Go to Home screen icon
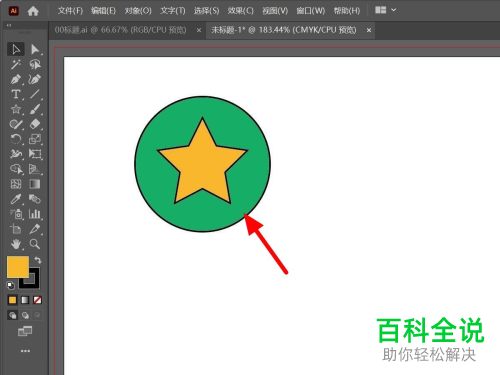 click(x=33, y=11)
